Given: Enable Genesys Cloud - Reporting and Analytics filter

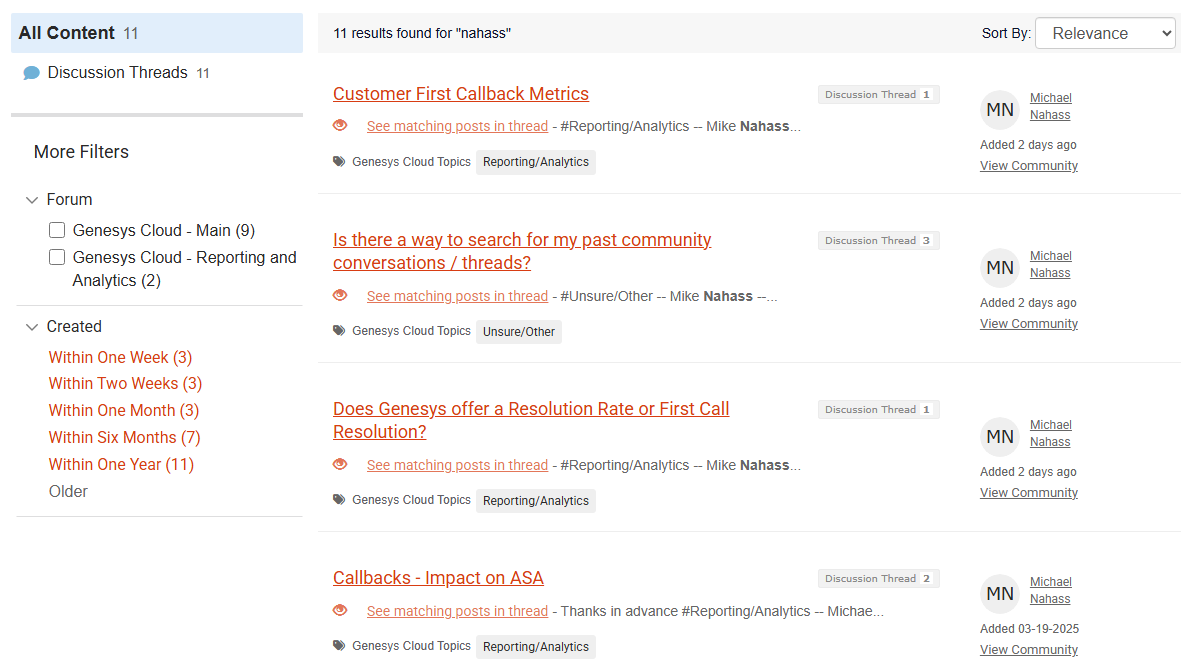Looking at the screenshot, I should pyautogui.click(x=57, y=258).
